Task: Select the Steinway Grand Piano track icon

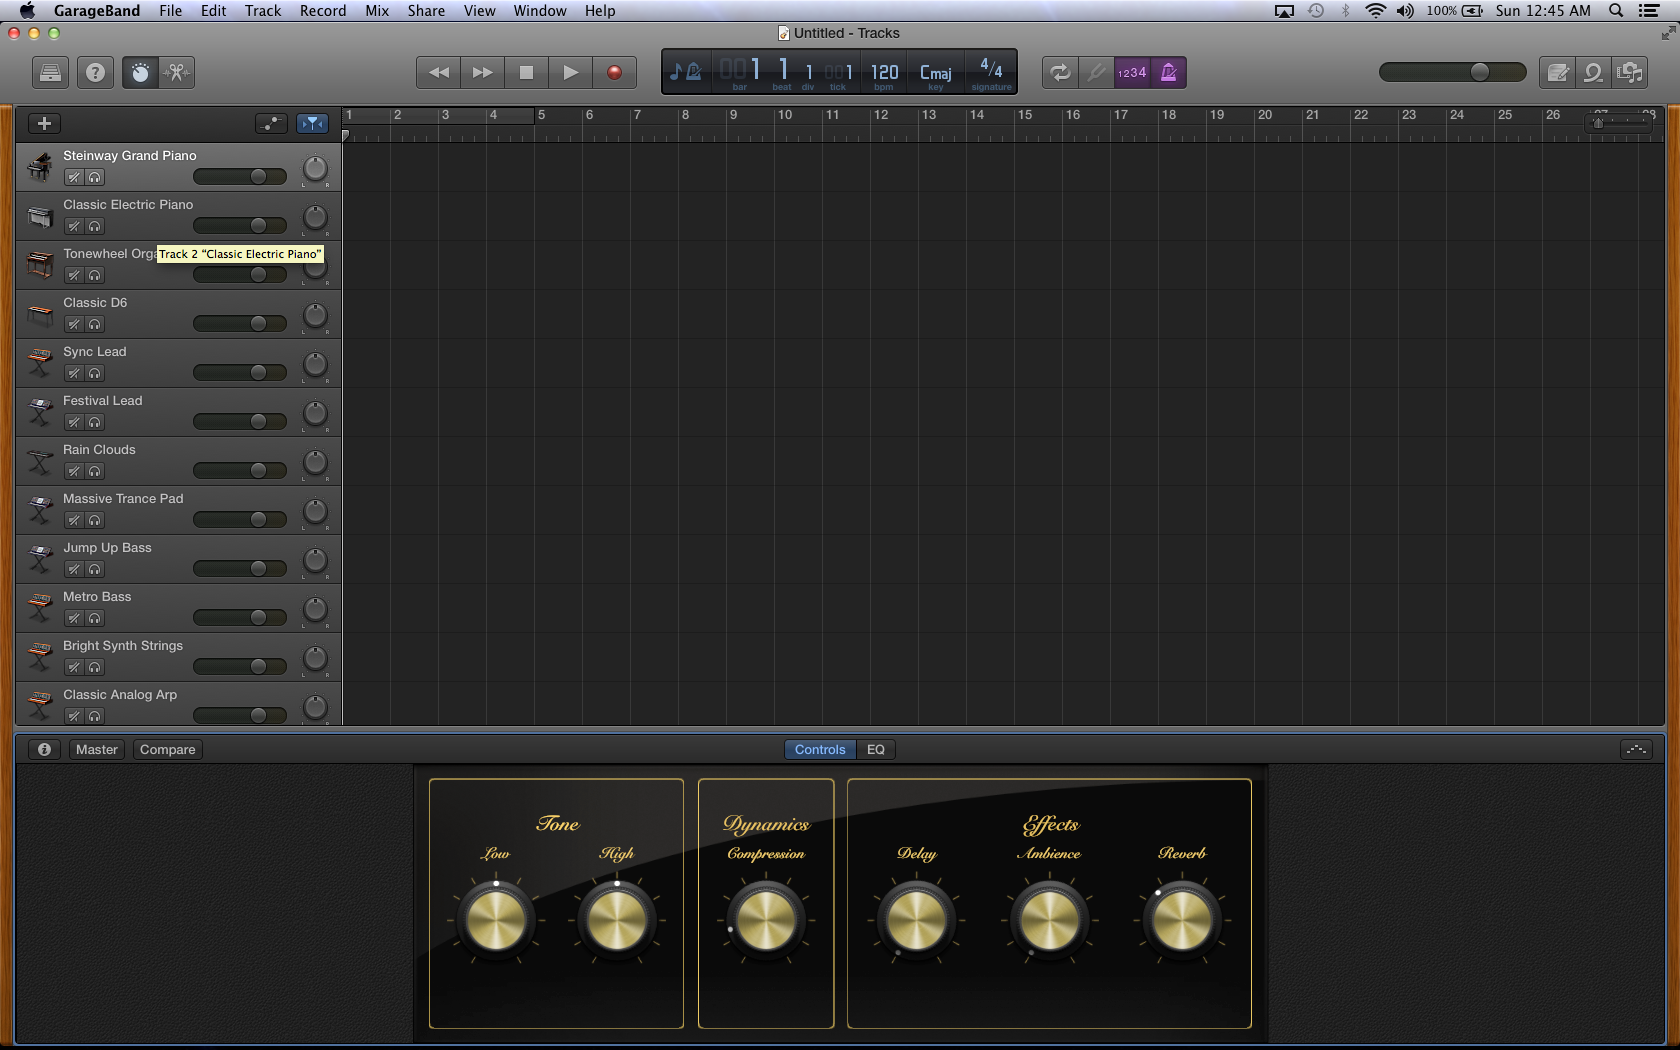Action: (x=39, y=167)
